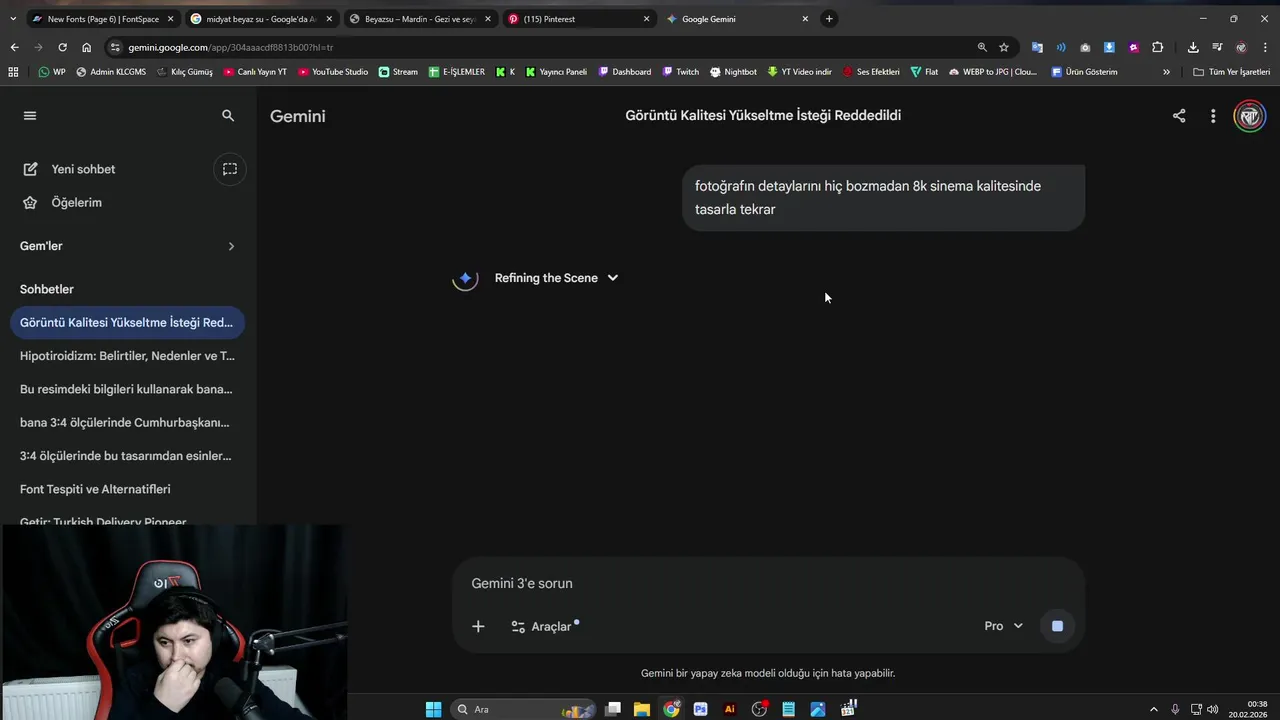Image resolution: width=1280 pixels, height=720 pixels.
Task: Show more bookmarks overflow chevron
Action: tap(1166, 72)
